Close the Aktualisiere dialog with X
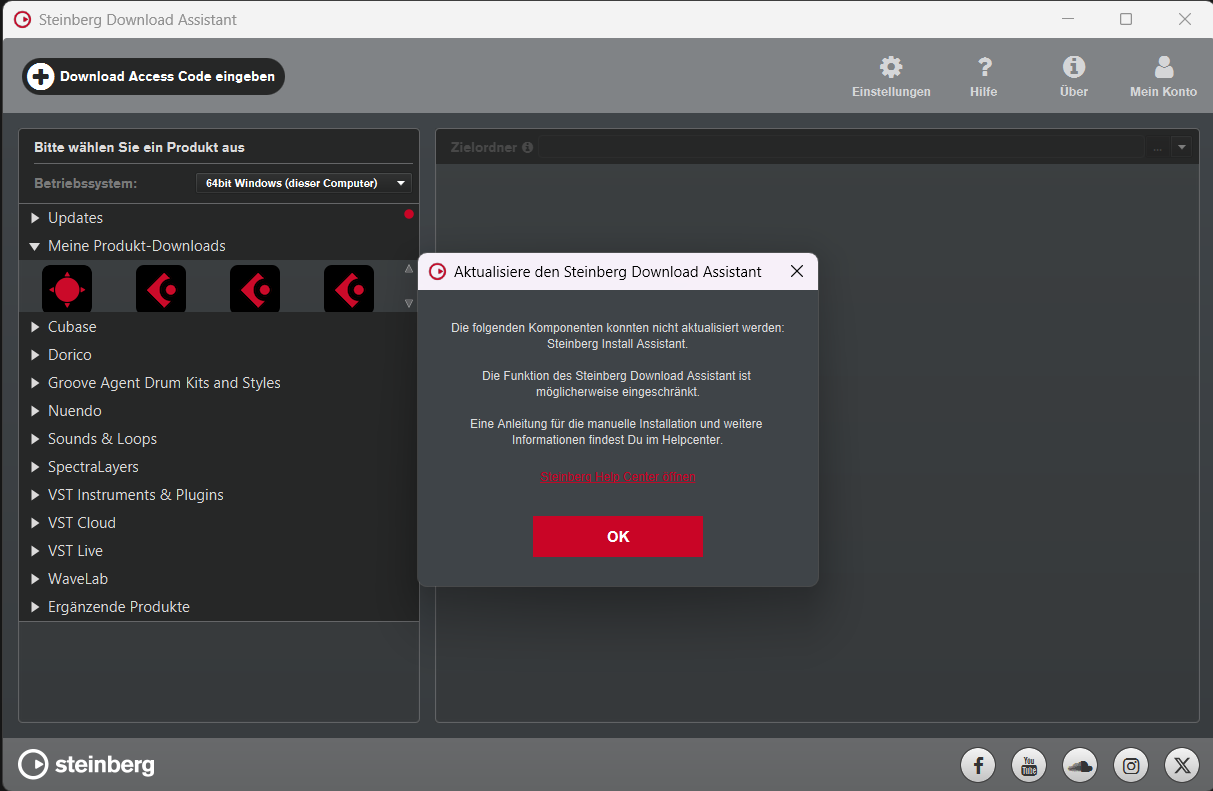The width and height of the screenshot is (1213, 791). tap(797, 272)
